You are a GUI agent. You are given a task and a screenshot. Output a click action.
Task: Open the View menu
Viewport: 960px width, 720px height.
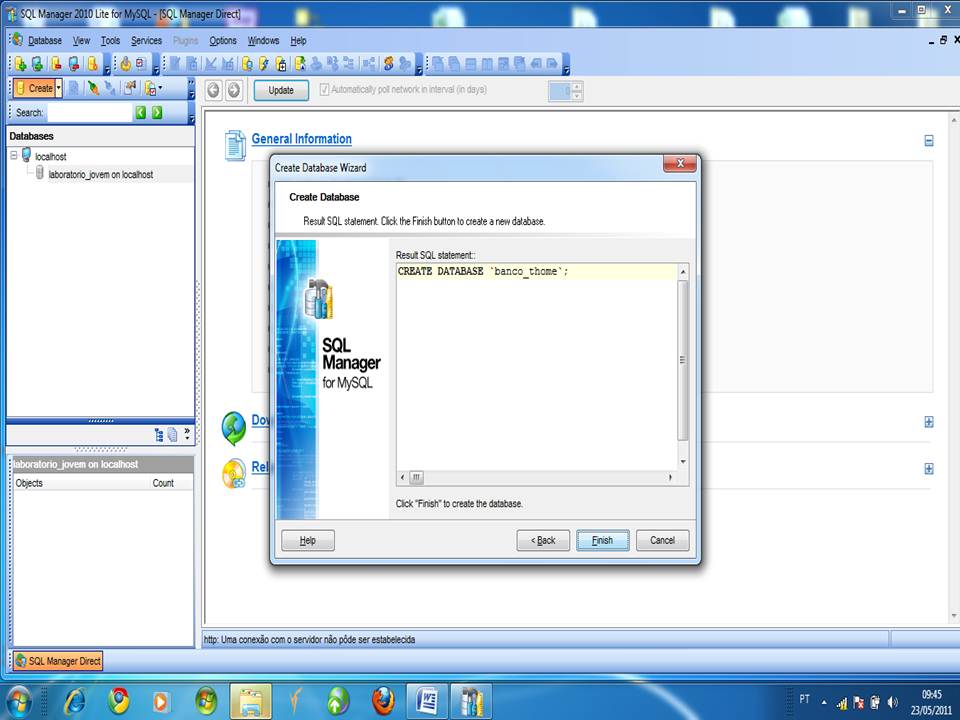click(x=81, y=40)
